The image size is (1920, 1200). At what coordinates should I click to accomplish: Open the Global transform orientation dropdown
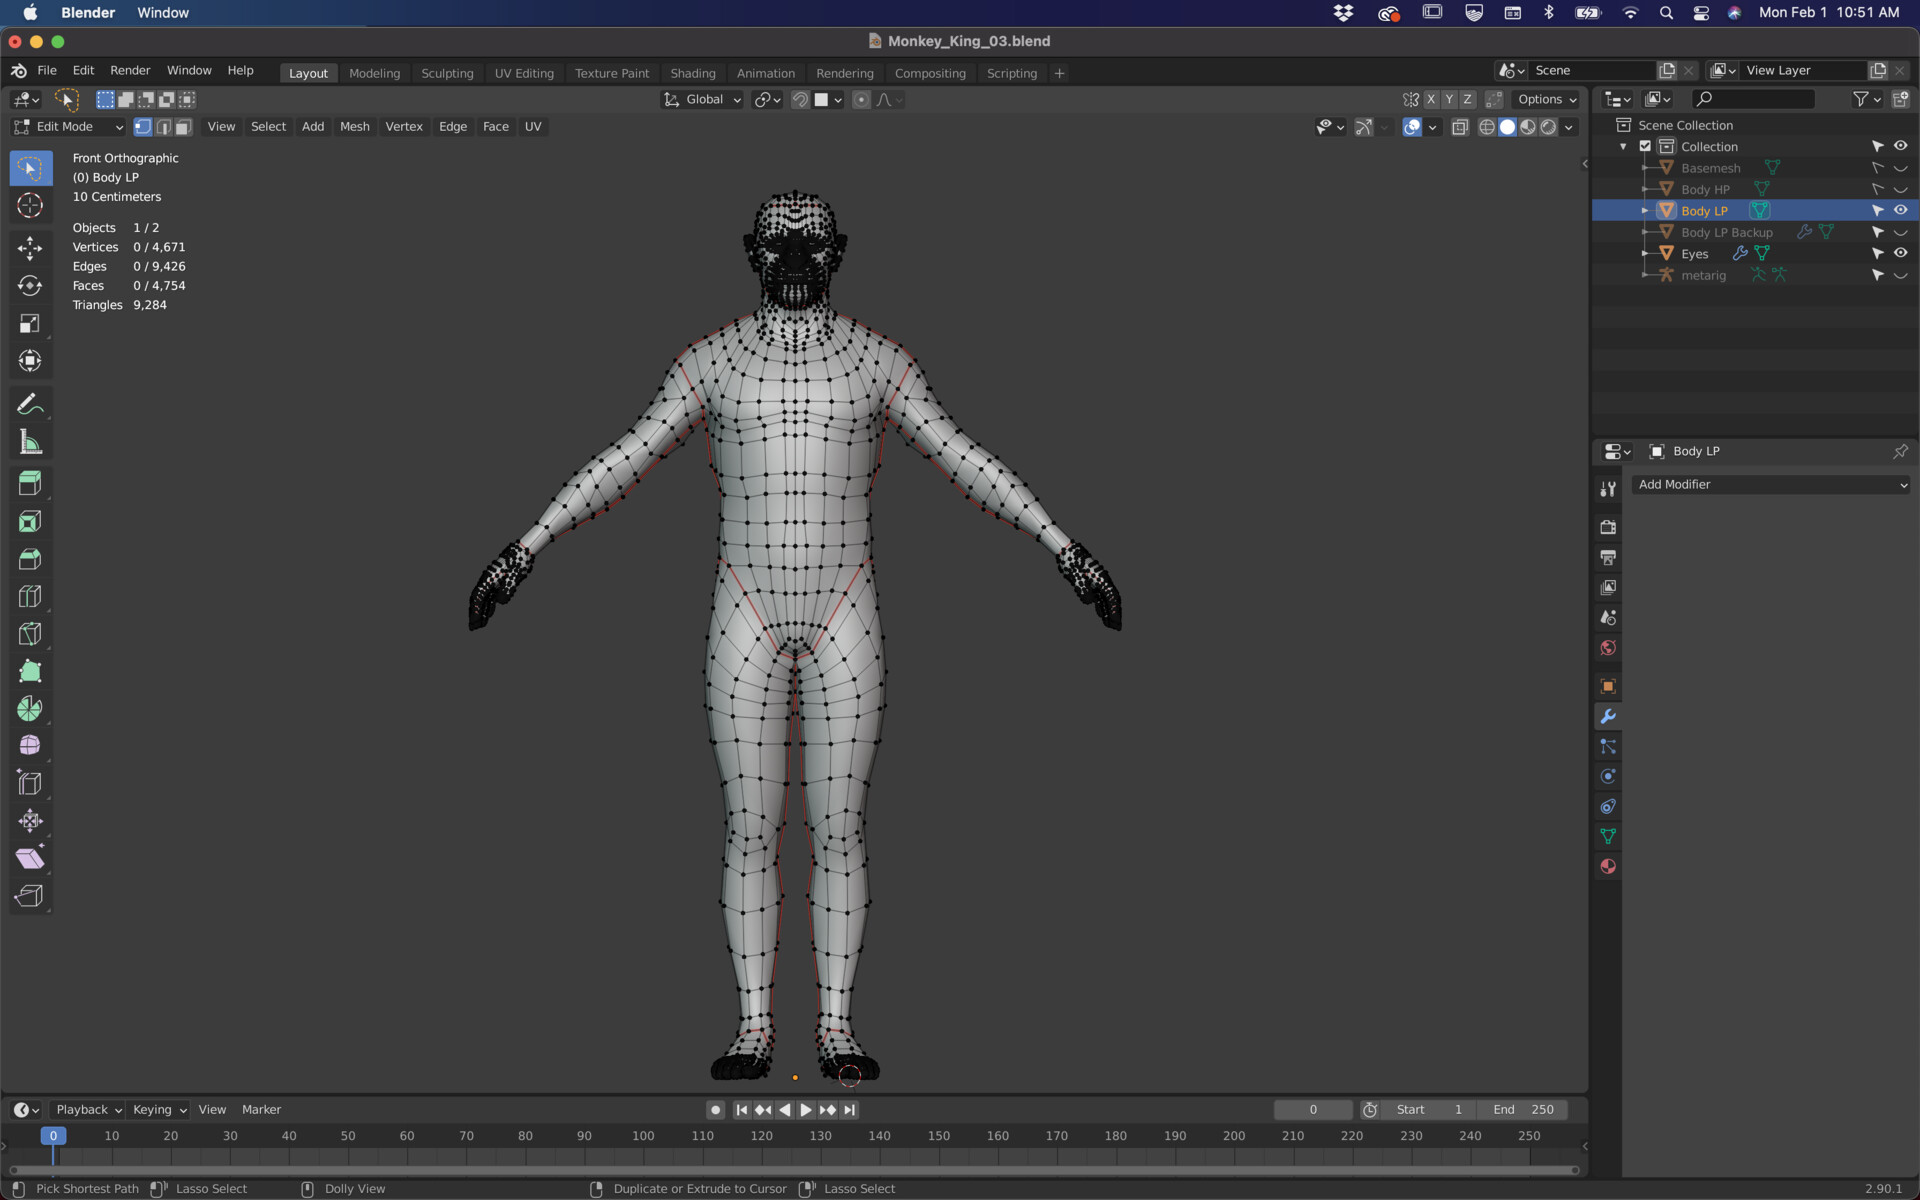(701, 99)
